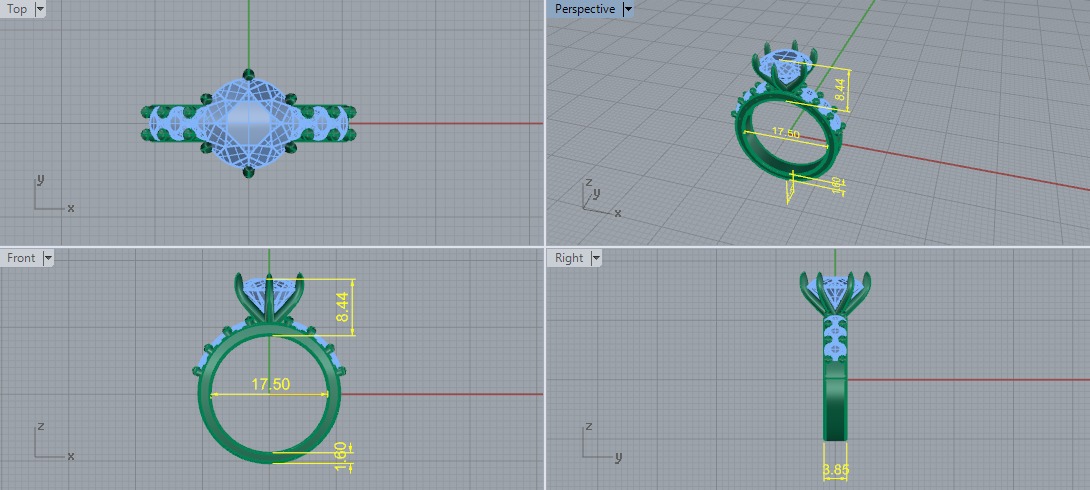Screen dimensions: 1090x490
Task: Select the 3.85 dimension in Right view
Action: point(836,471)
